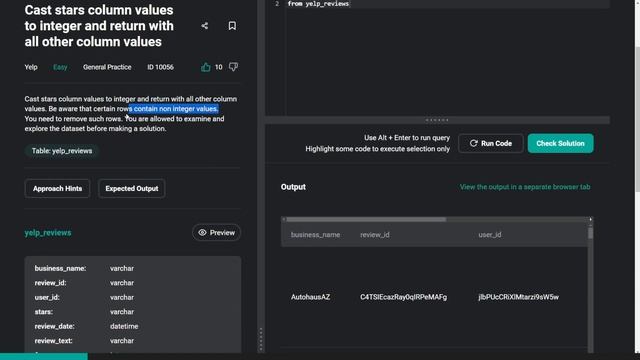Click the jlbPUcCRiXlMtarzi9sW5w user id cell
This screenshot has height=360, width=640.
point(518,297)
